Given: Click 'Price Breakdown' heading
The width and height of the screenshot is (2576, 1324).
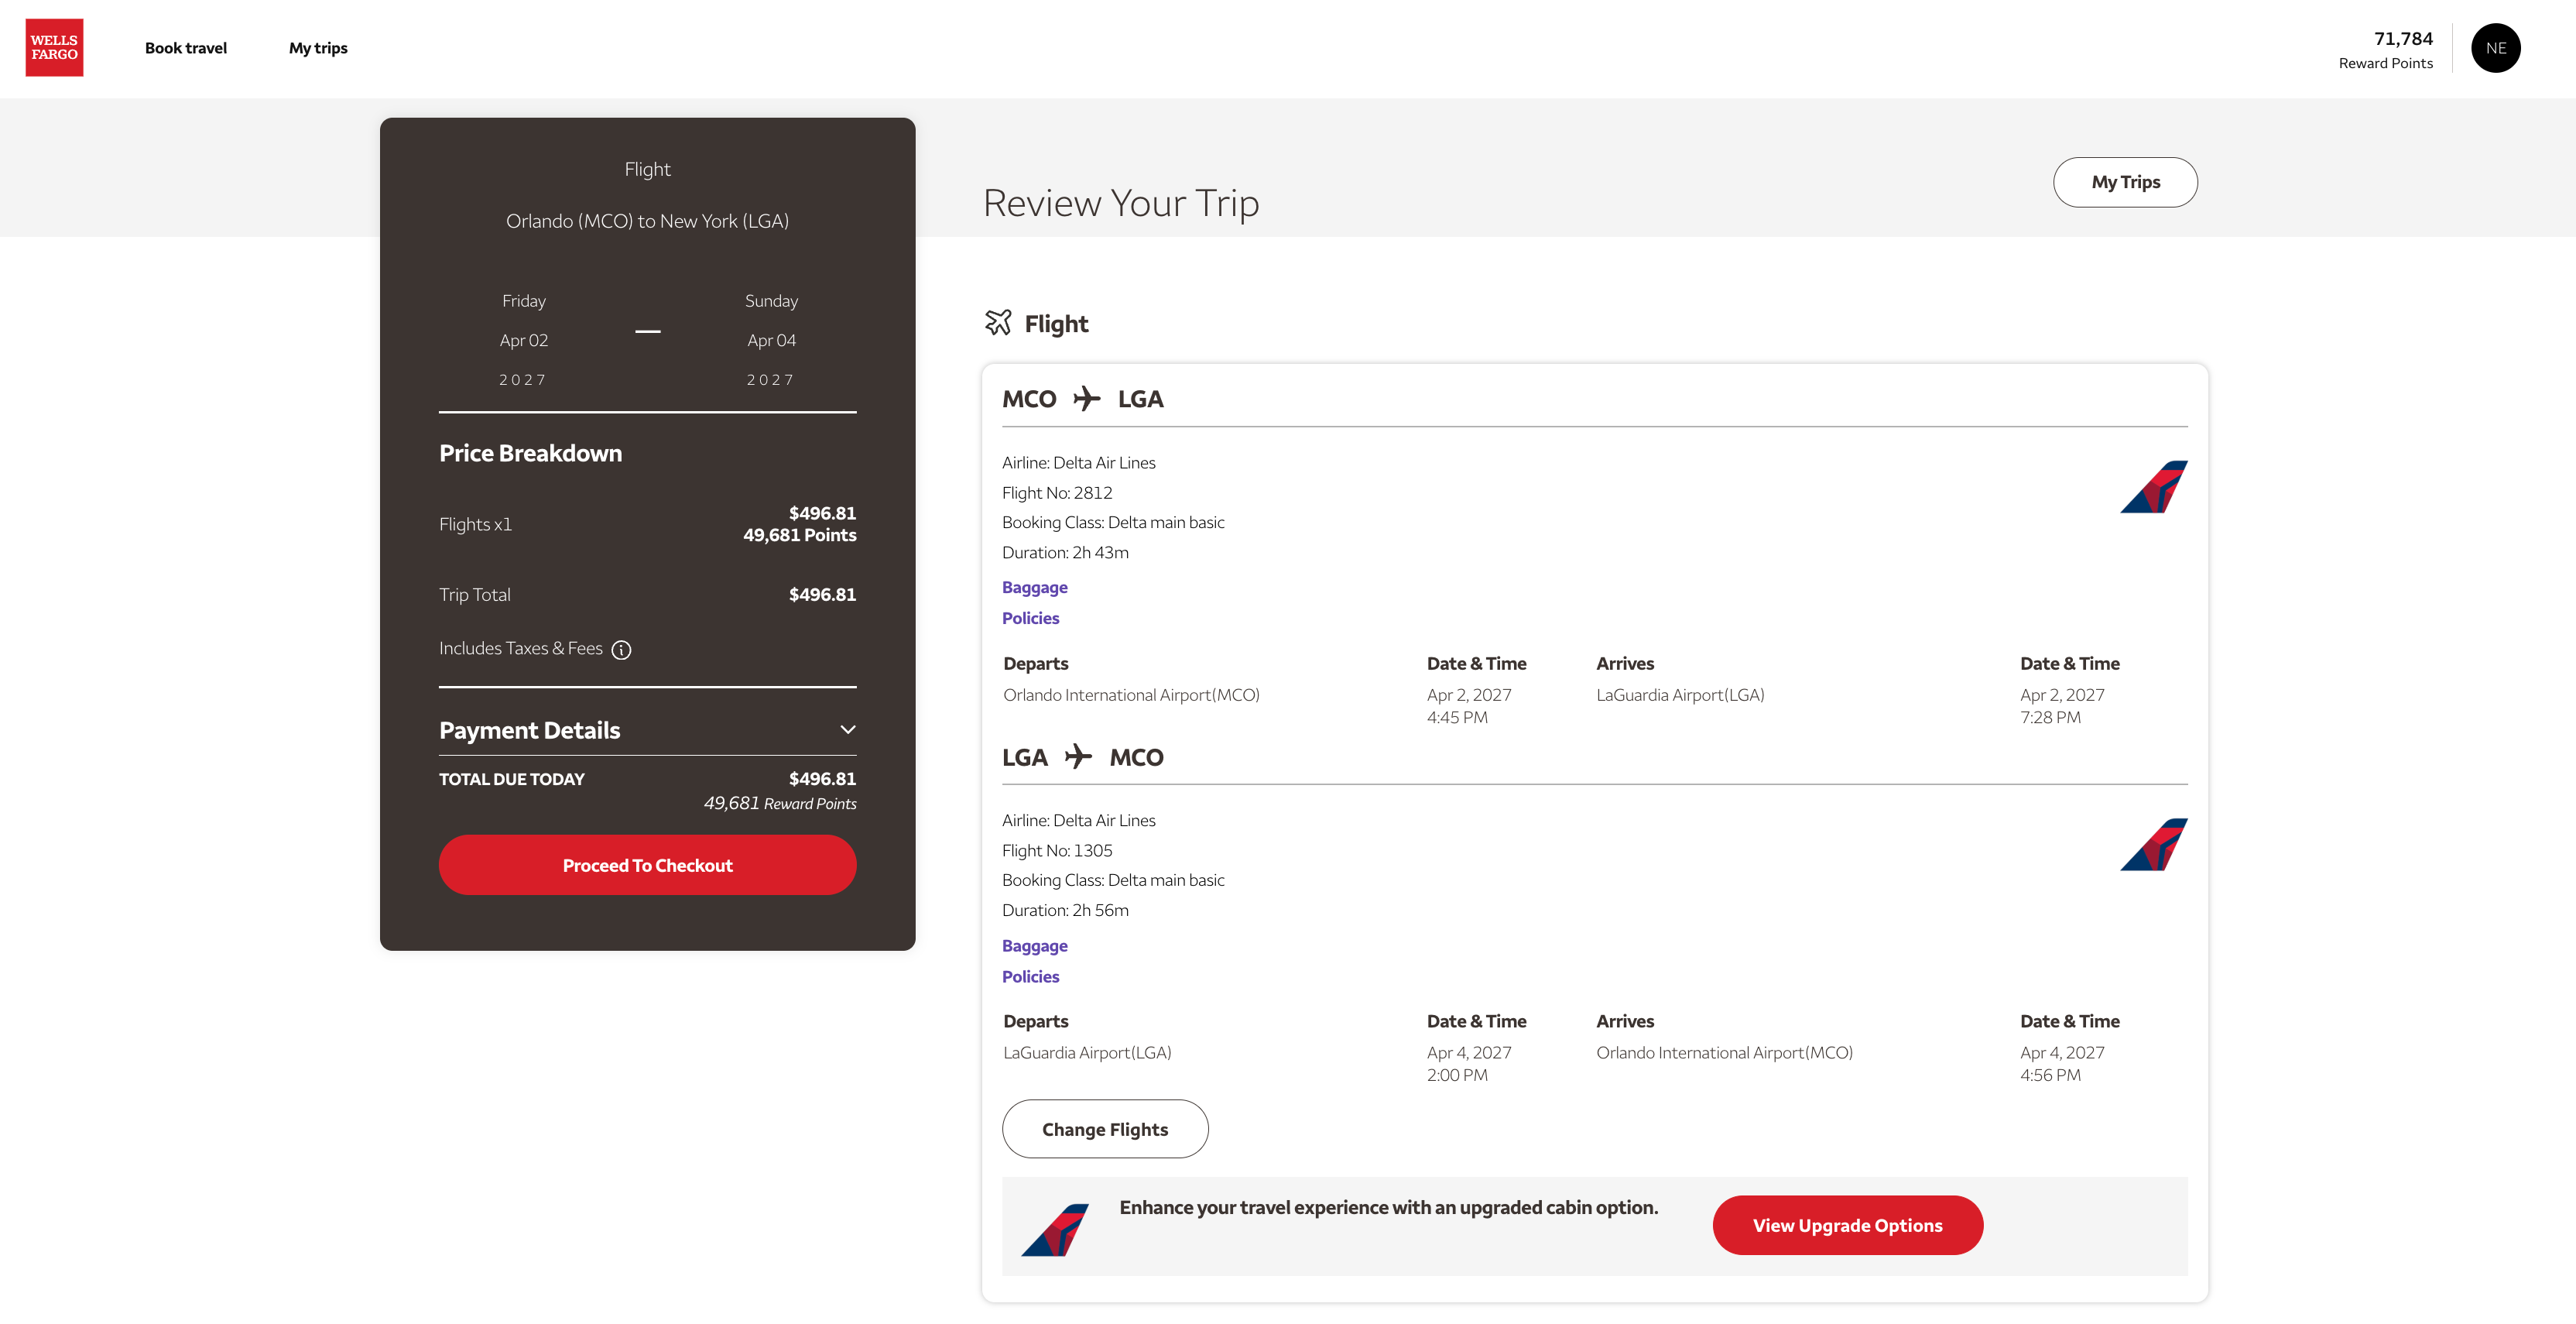Looking at the screenshot, I should (x=530, y=453).
